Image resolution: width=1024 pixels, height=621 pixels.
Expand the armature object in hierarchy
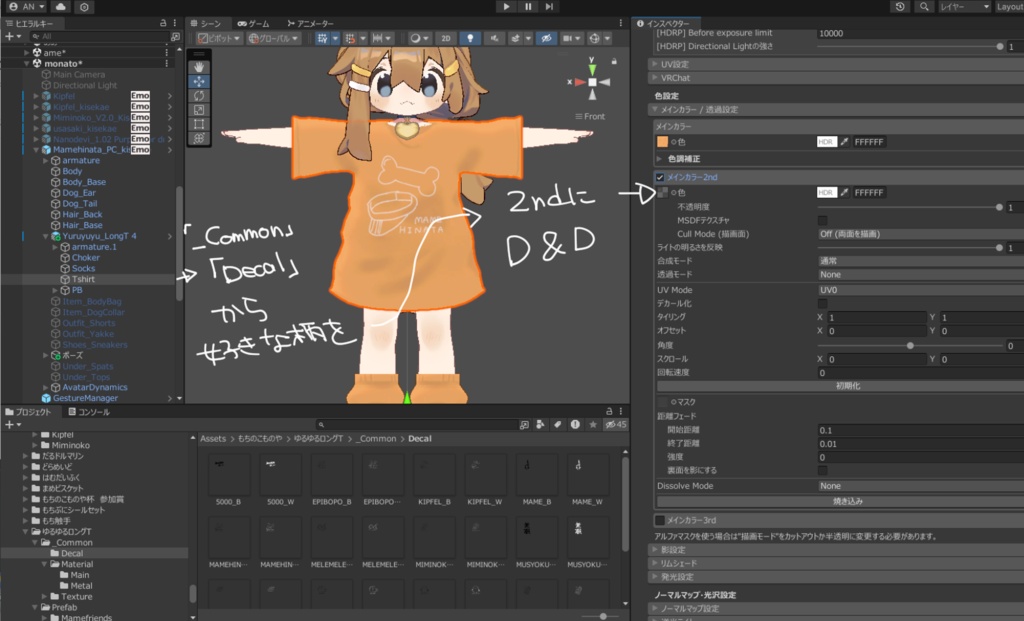point(46,161)
